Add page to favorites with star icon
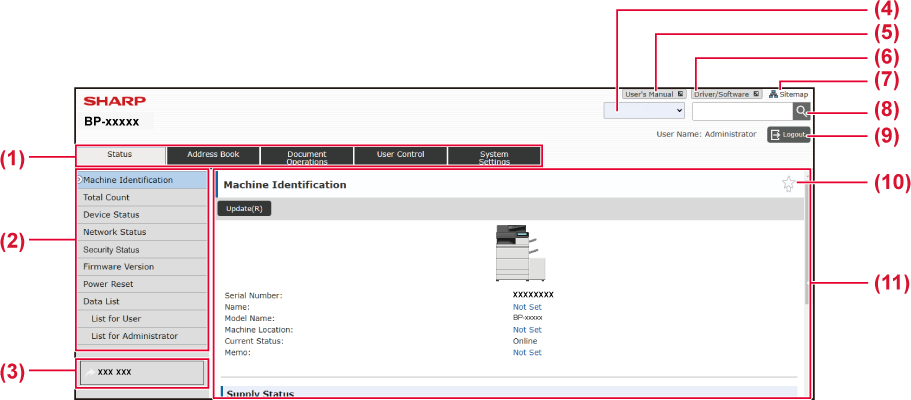The width and height of the screenshot is (911, 400). coord(788,185)
